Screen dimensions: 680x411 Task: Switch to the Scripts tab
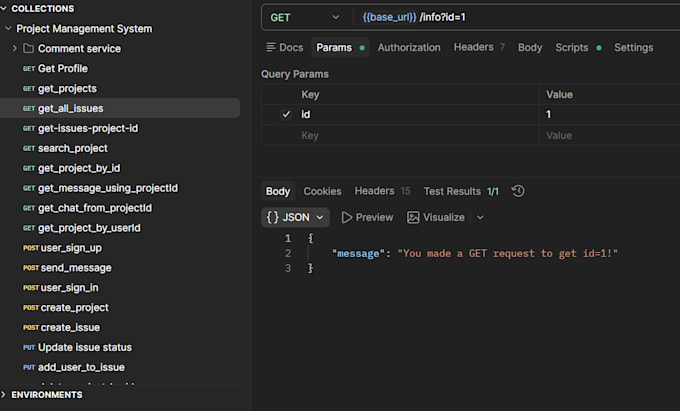tap(578, 47)
